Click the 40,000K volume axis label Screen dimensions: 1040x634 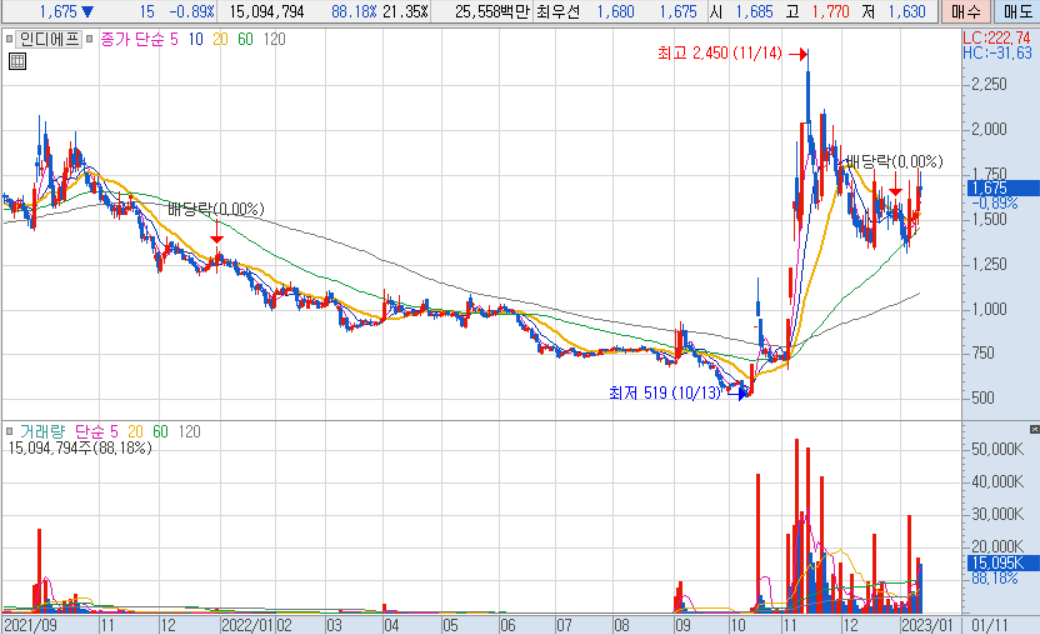pyautogui.click(x=998, y=481)
